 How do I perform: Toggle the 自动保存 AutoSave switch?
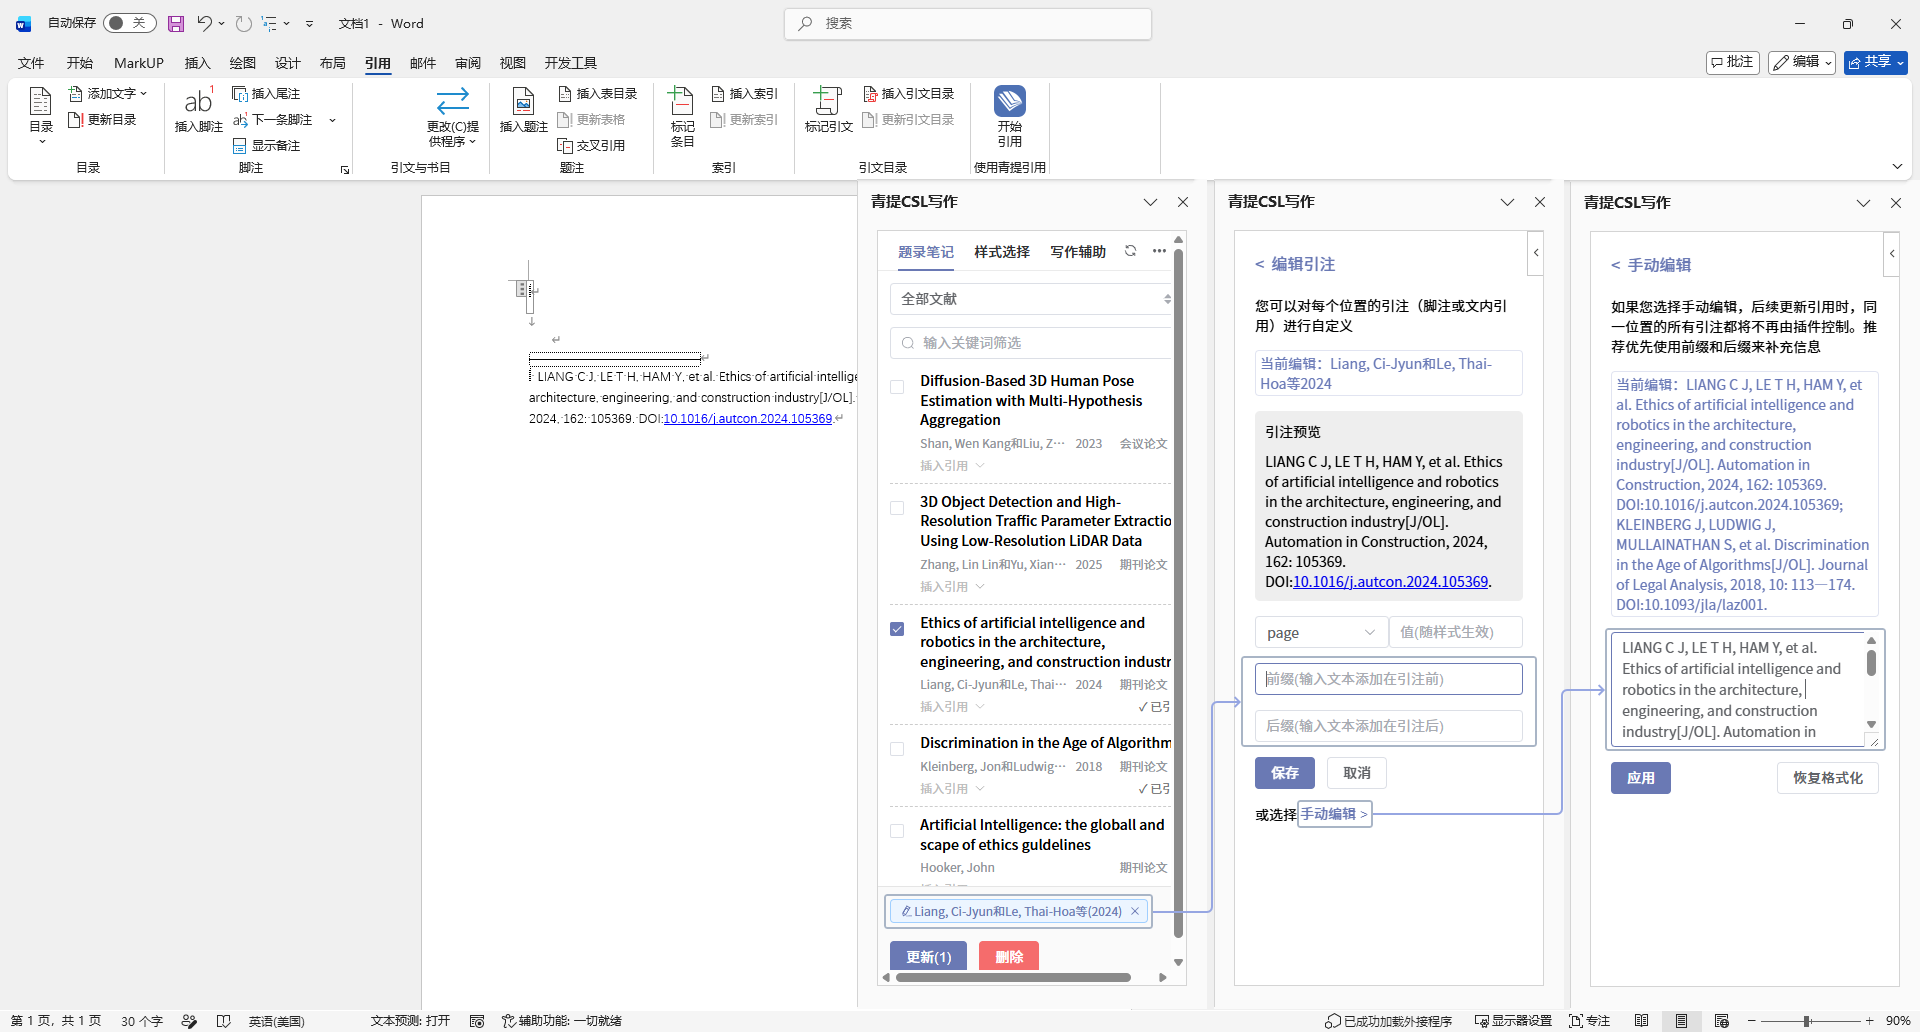[129, 23]
